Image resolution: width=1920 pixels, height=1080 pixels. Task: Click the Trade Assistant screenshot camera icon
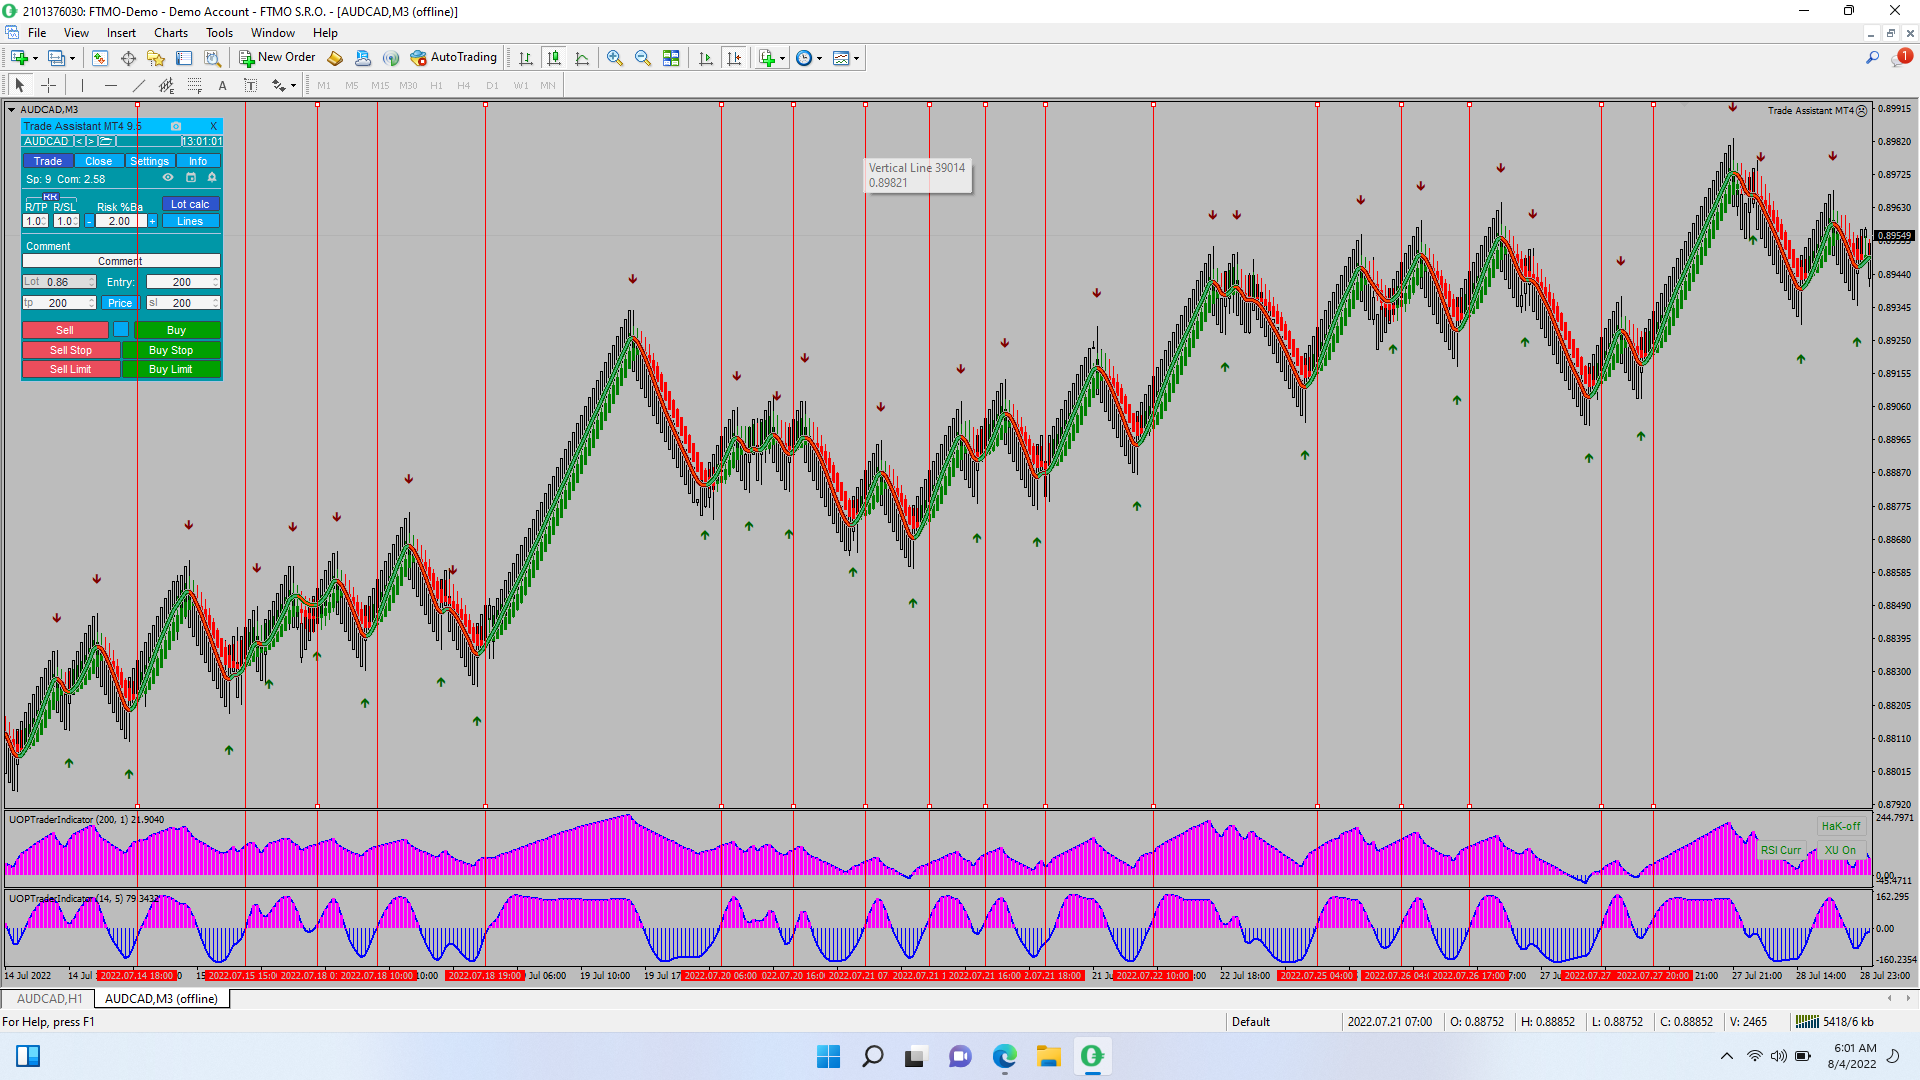[x=176, y=126]
